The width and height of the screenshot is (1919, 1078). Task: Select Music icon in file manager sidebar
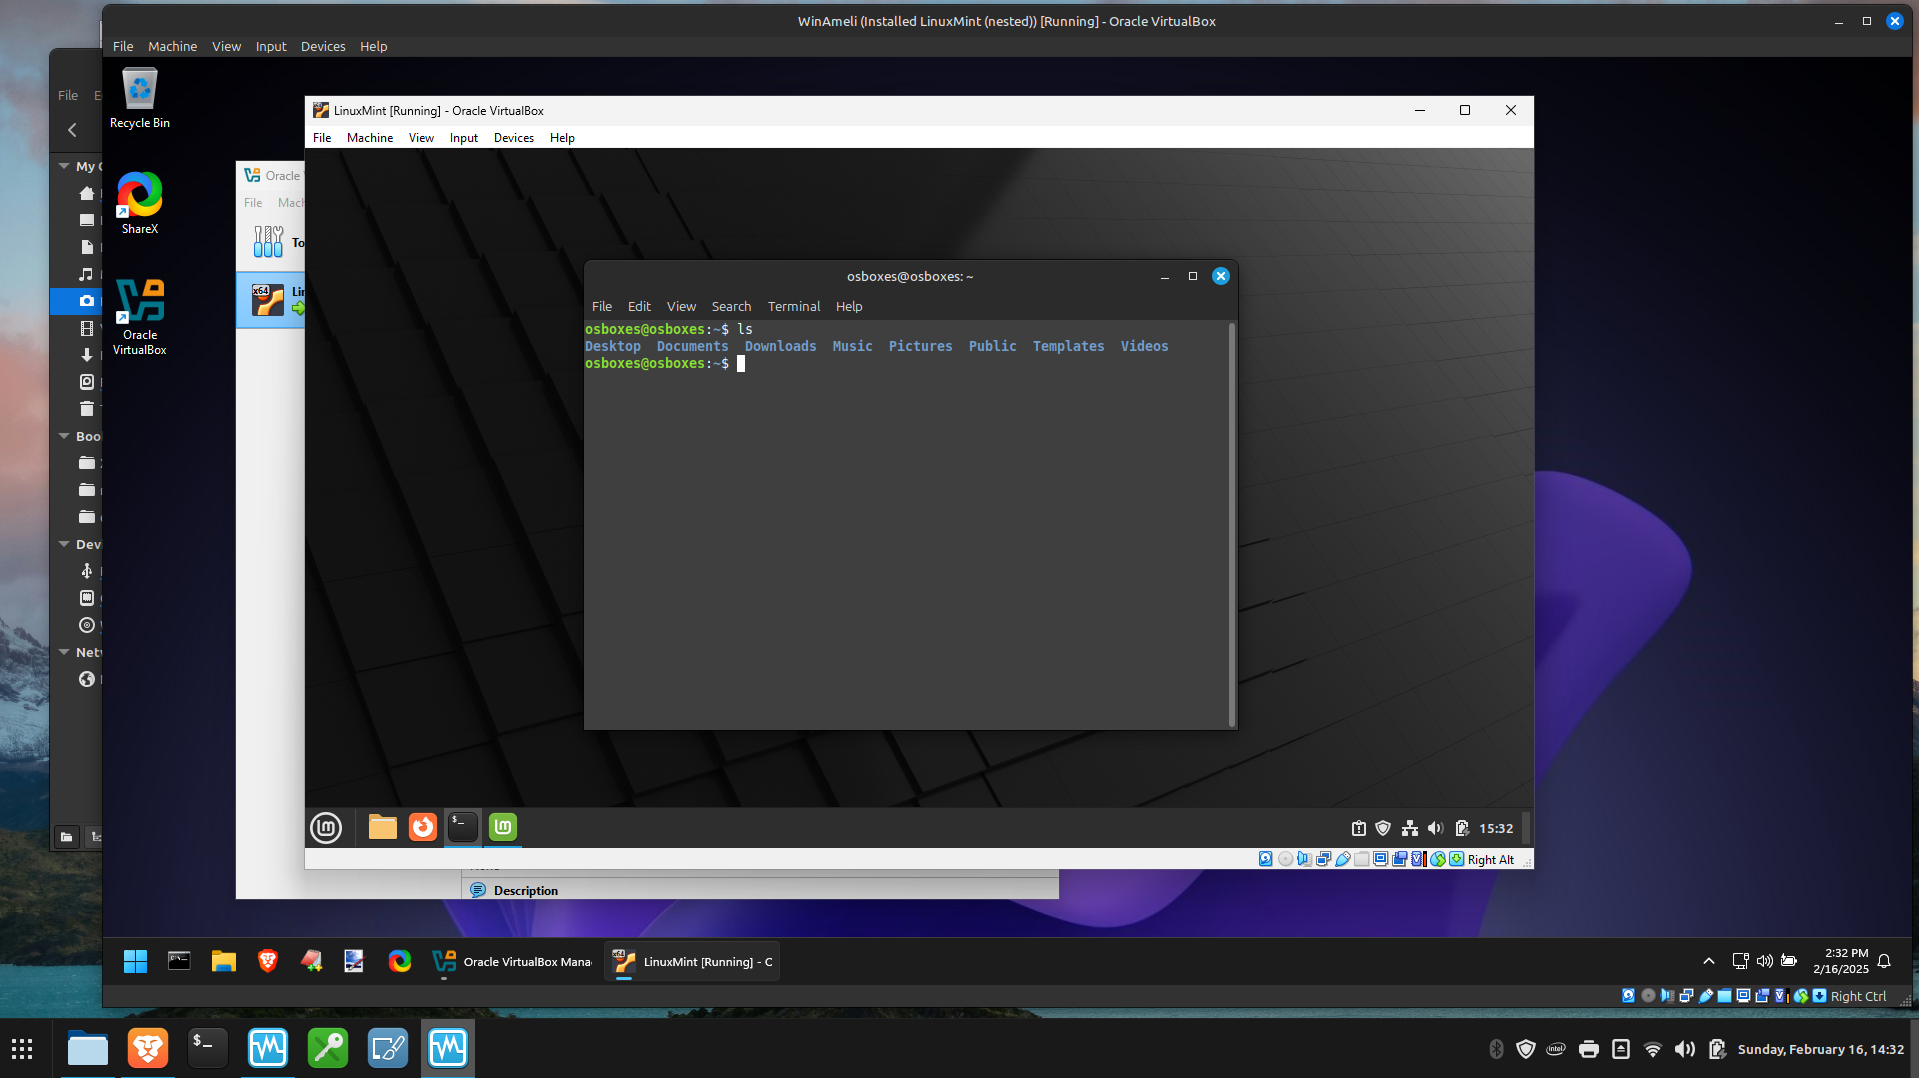(x=87, y=274)
